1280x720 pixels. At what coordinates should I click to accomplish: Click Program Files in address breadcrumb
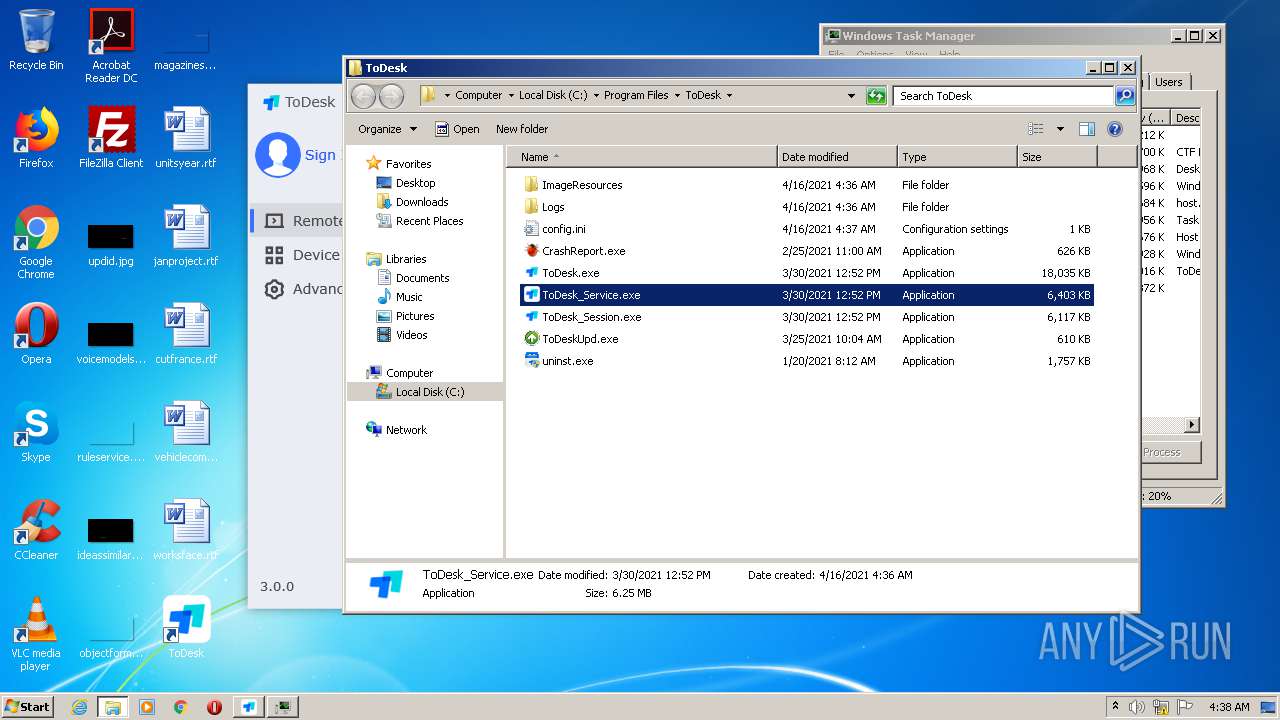636,96
